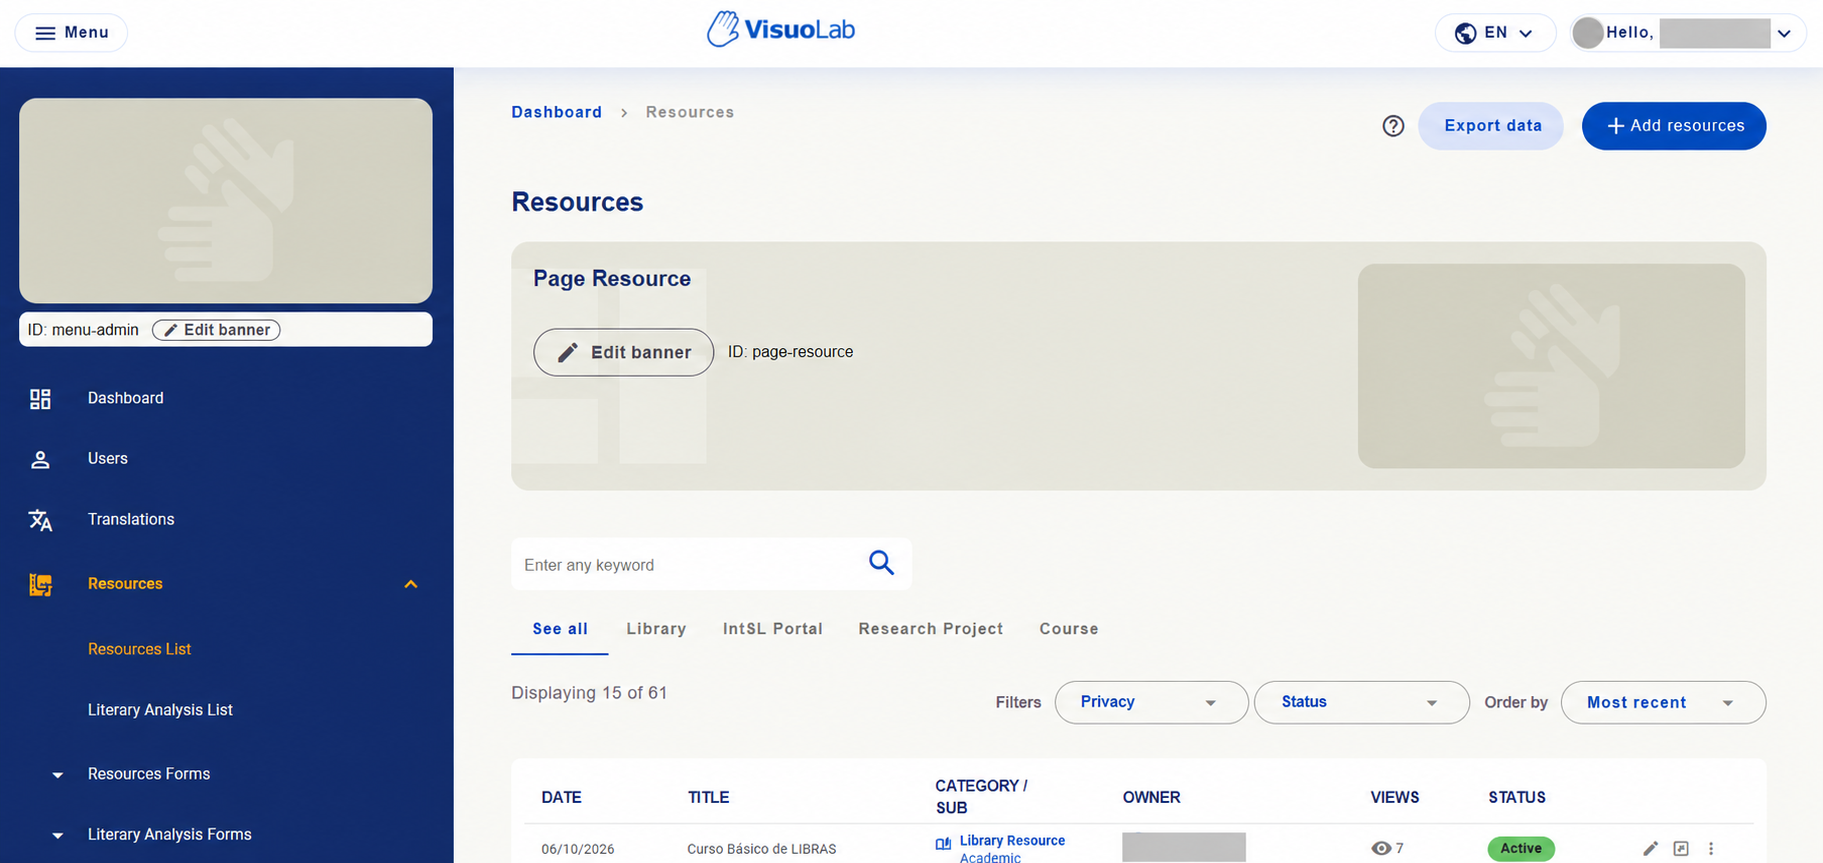This screenshot has height=863, width=1823.
Task: Open the Hello user account dropdown
Action: click(x=1686, y=33)
